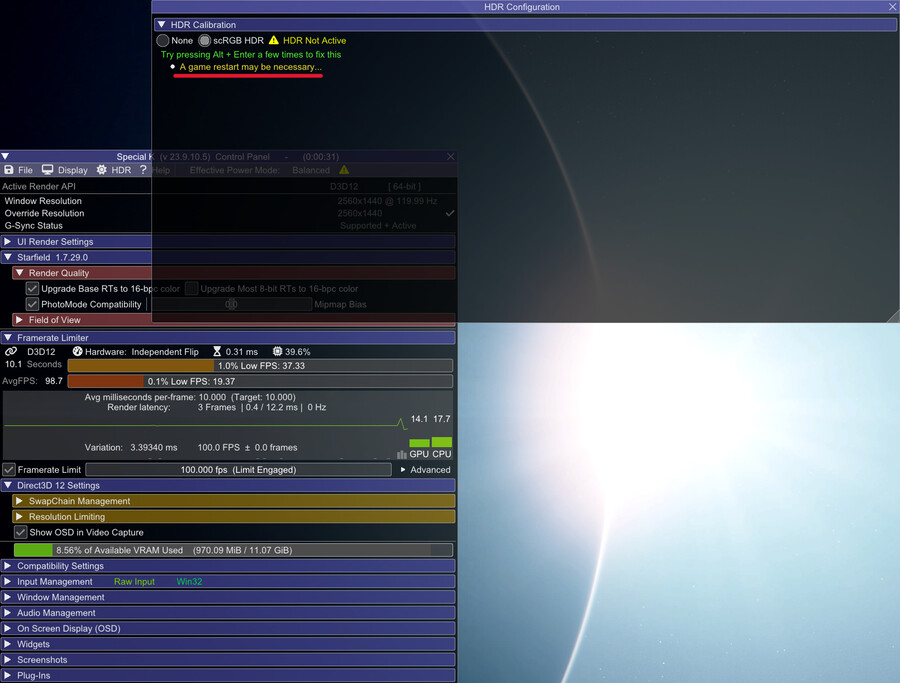Select the scRGB HDR radio button
This screenshot has height=683, width=900.
[x=204, y=40]
